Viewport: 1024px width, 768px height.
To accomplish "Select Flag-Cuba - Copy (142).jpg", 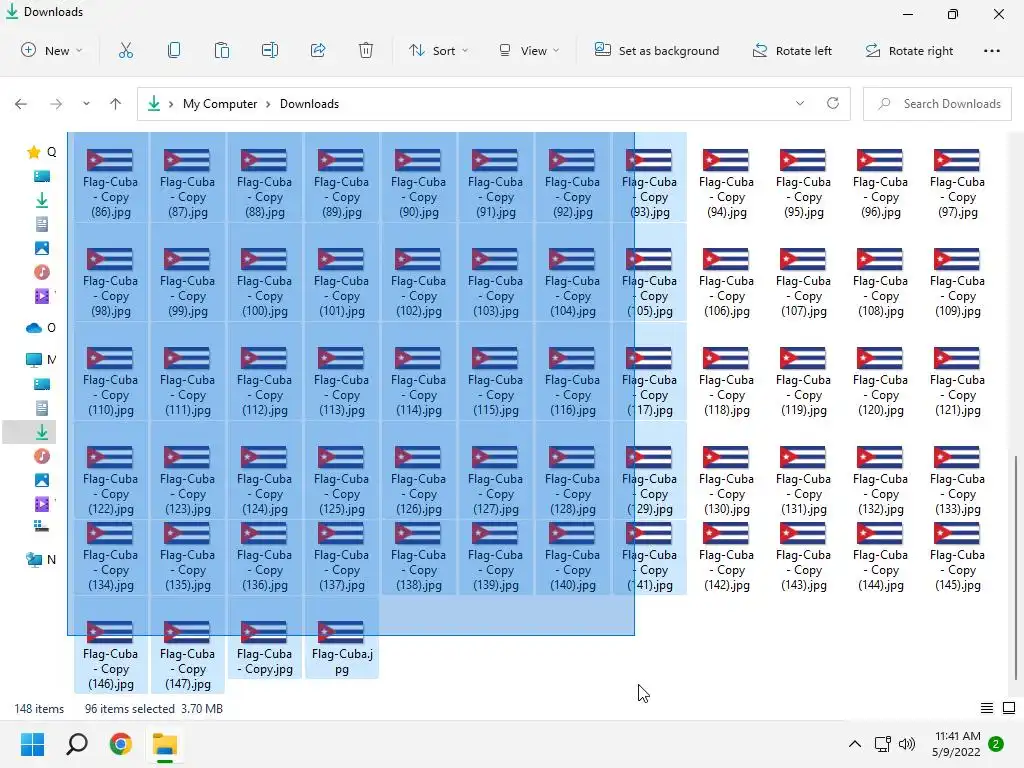I will 726,557.
